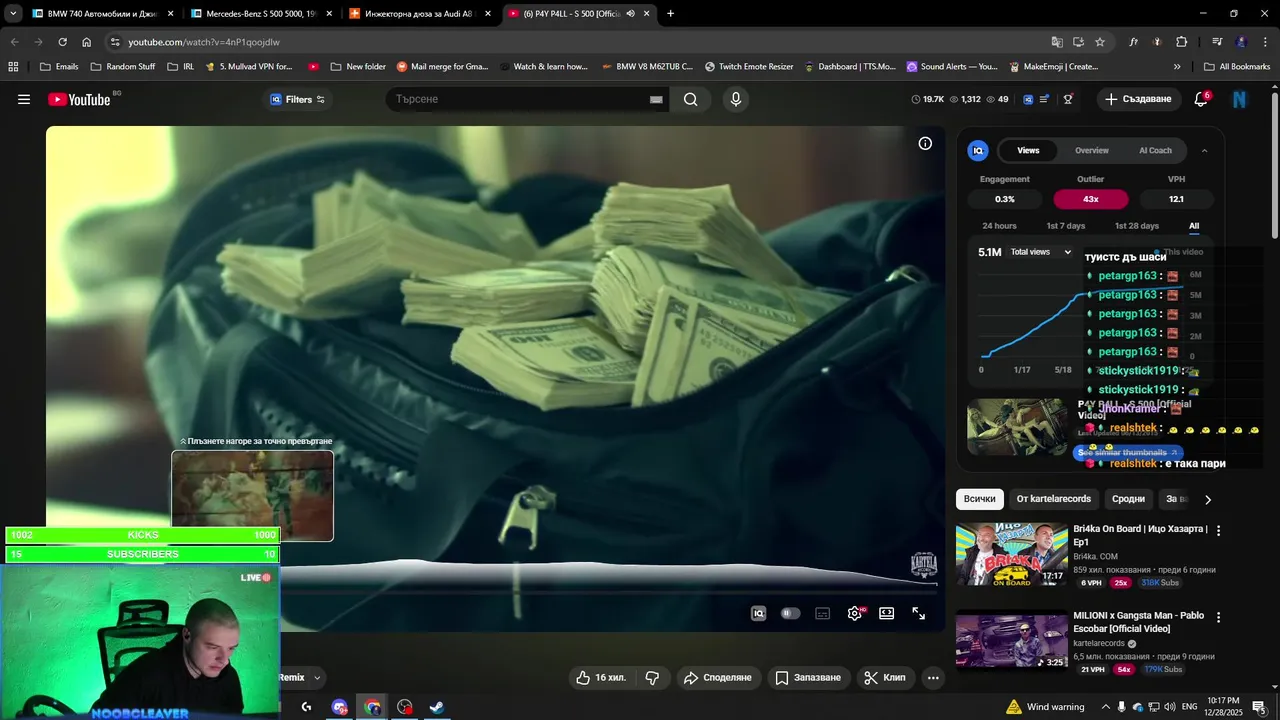Open Chrome three-dot menu
The width and height of the screenshot is (1280, 720).
[x=1265, y=42]
